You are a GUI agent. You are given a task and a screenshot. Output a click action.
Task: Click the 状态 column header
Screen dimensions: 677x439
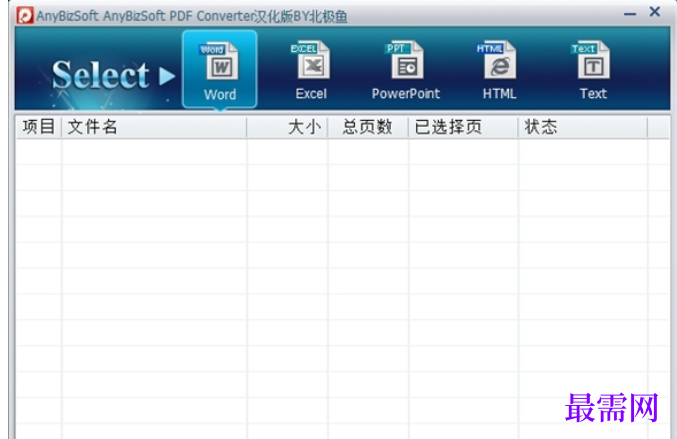click(x=582, y=127)
